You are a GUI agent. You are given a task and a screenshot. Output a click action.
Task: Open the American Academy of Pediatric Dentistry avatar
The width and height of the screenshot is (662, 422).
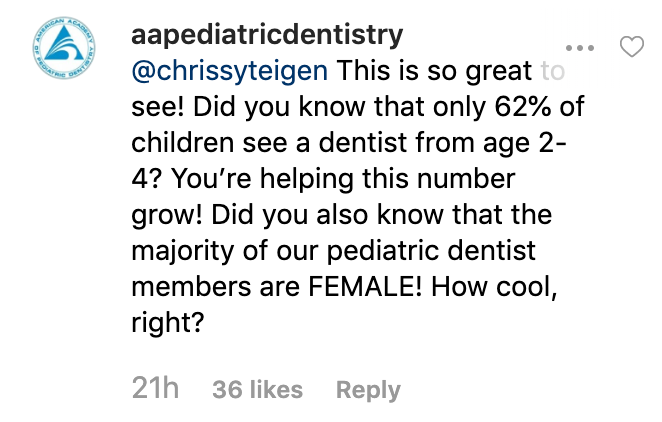(64, 48)
